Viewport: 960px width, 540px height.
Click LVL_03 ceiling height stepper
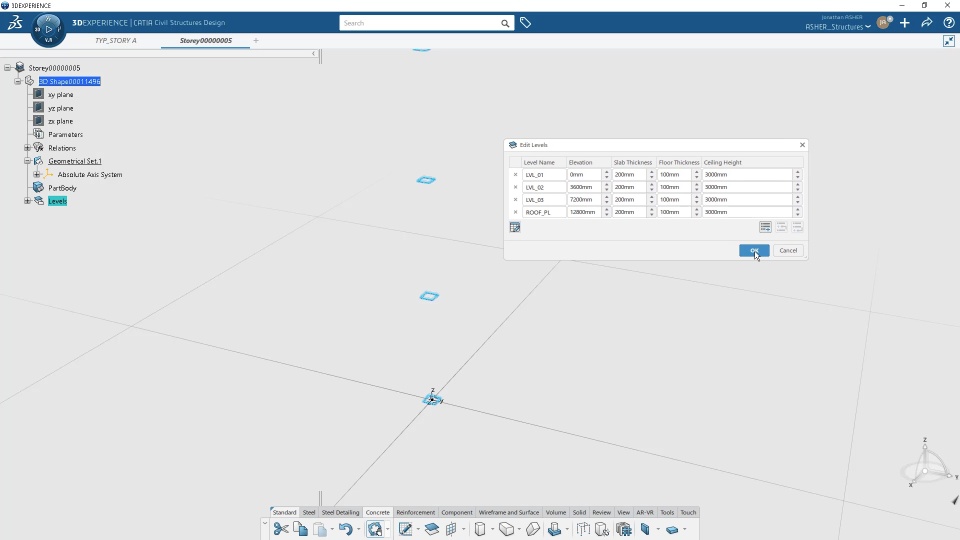tap(797, 200)
